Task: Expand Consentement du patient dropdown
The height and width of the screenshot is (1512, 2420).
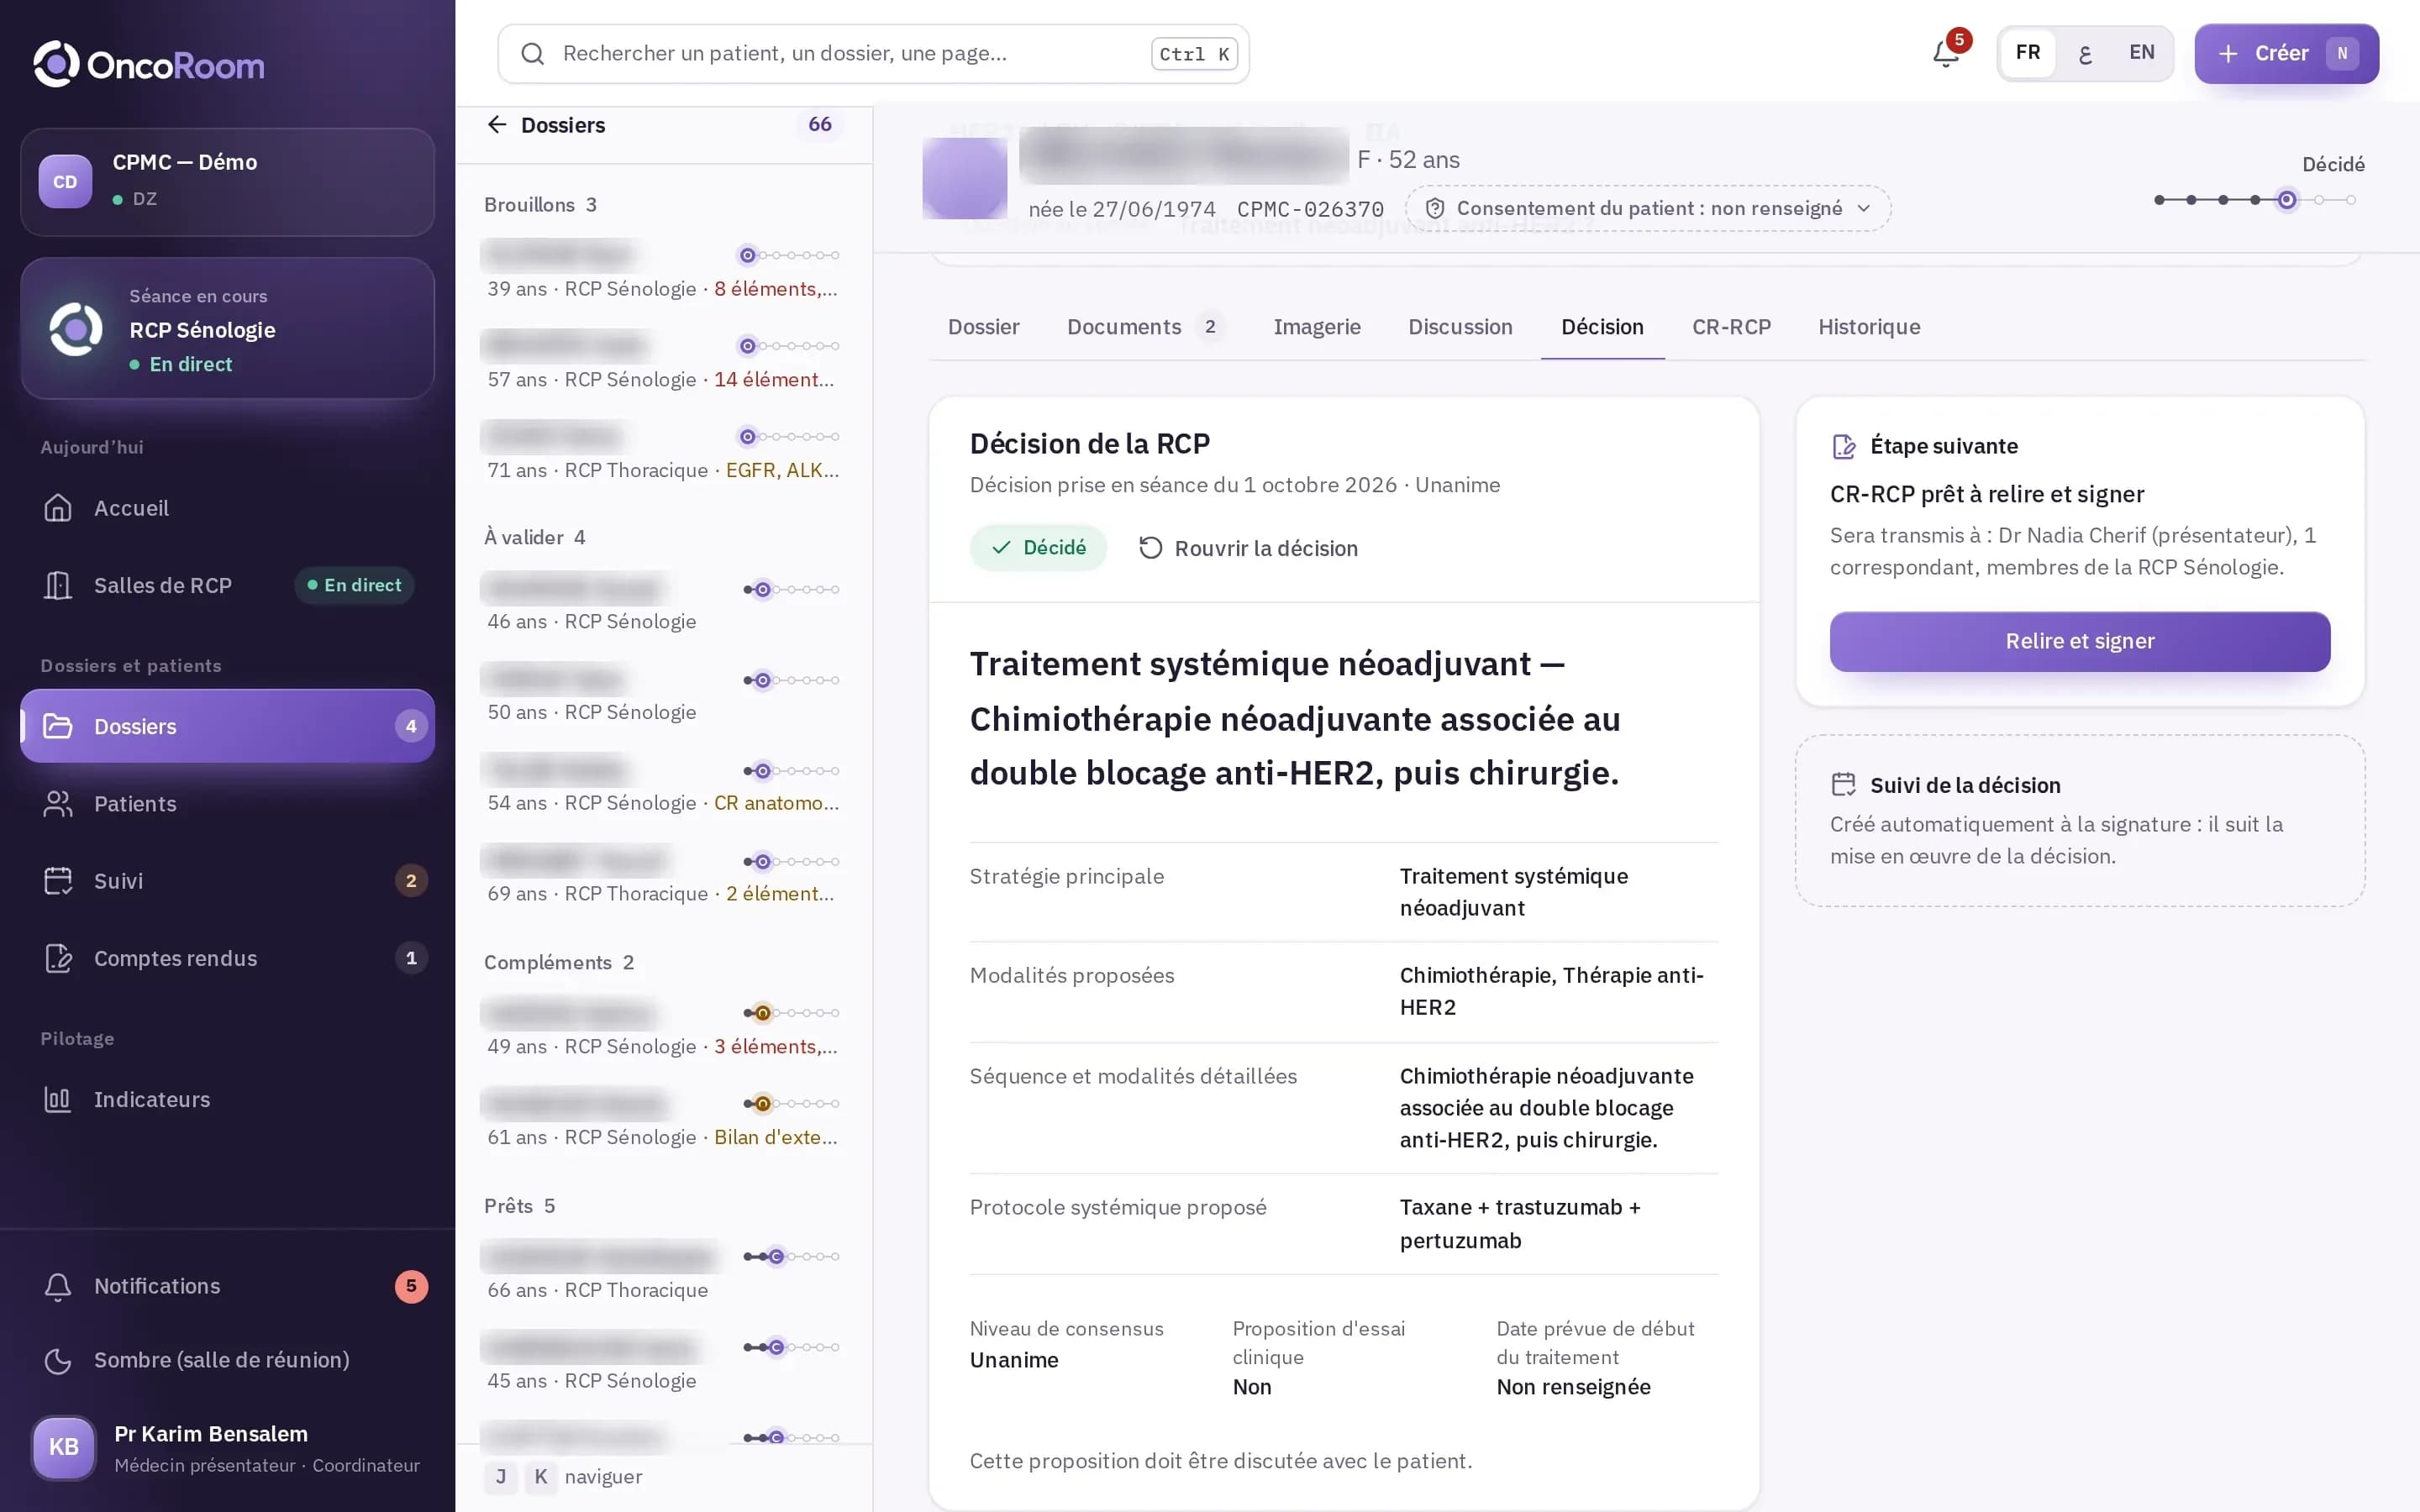Action: click(x=1648, y=208)
